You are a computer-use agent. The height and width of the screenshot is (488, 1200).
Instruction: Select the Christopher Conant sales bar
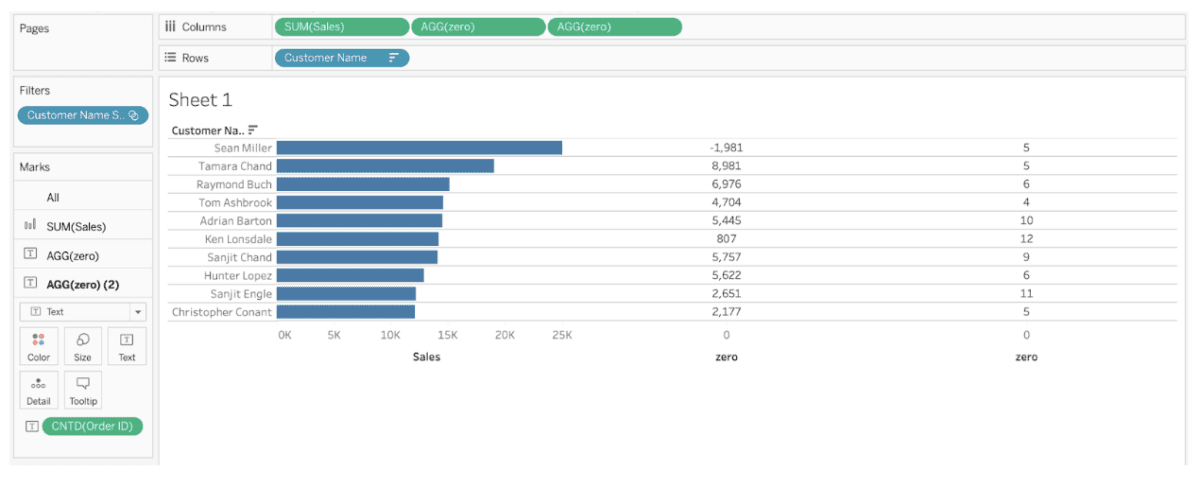[x=346, y=312]
